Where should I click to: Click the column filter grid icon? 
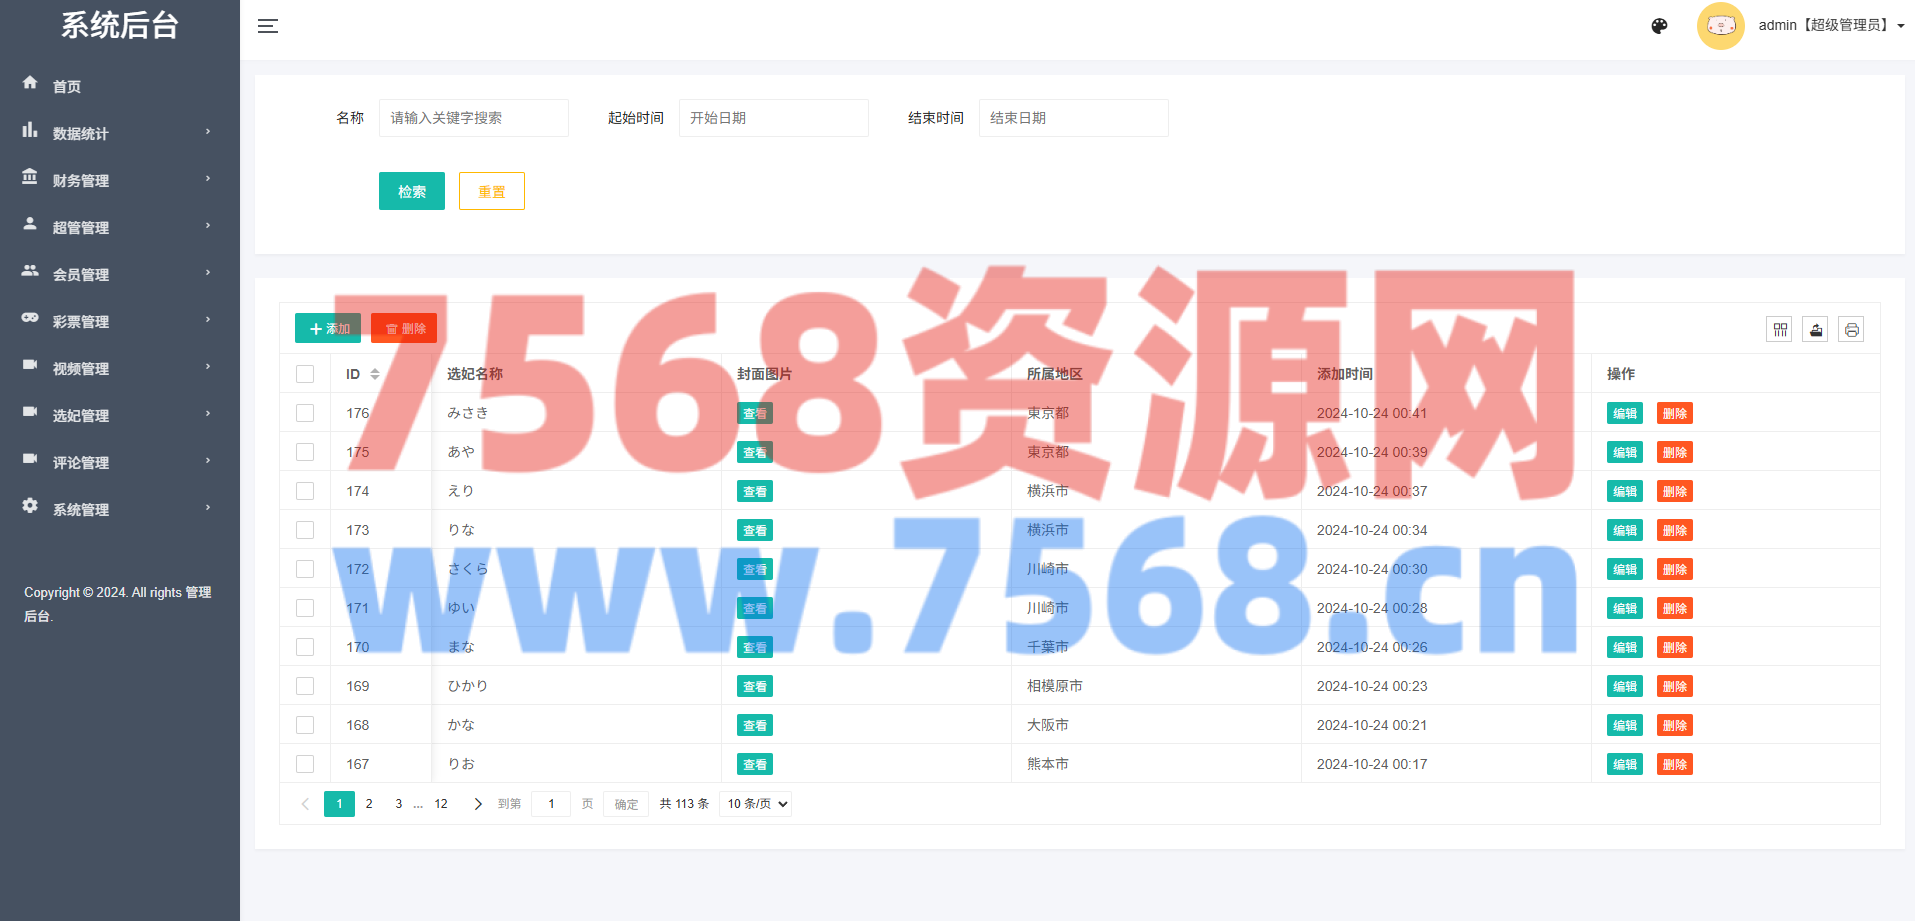[x=1779, y=329]
